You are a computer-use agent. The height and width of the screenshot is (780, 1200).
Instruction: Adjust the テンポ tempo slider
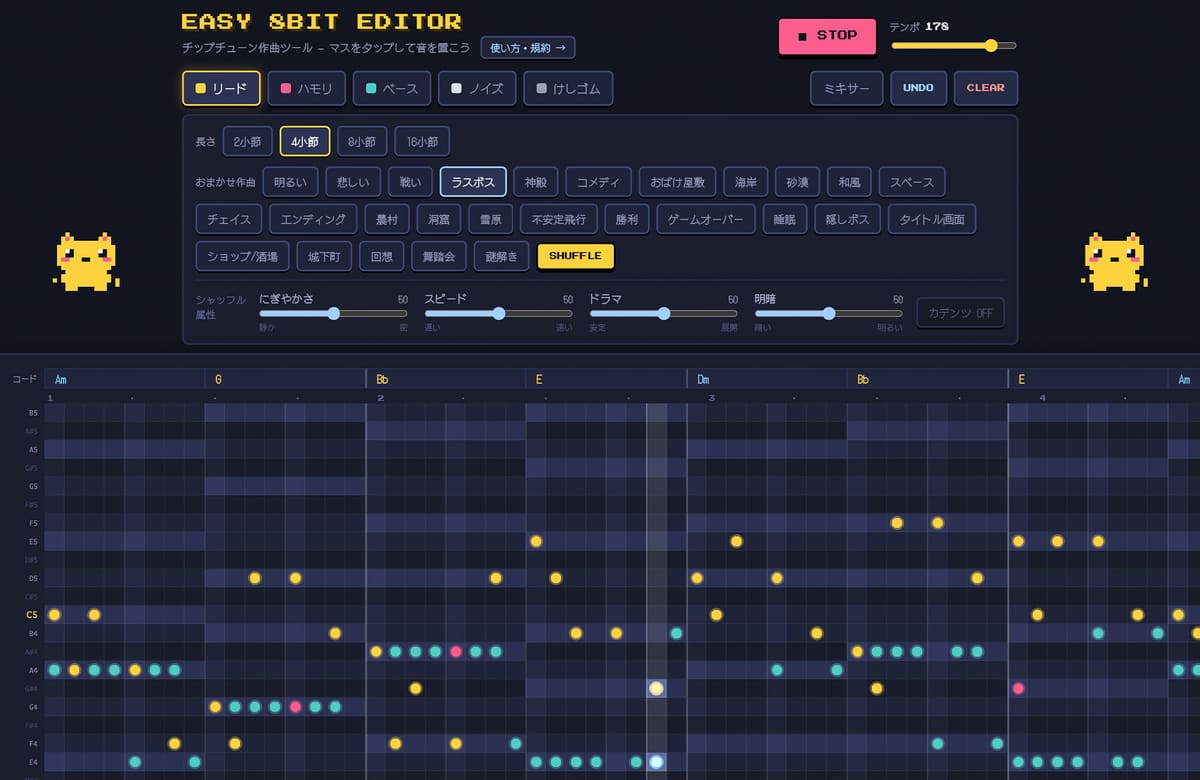tap(953, 45)
